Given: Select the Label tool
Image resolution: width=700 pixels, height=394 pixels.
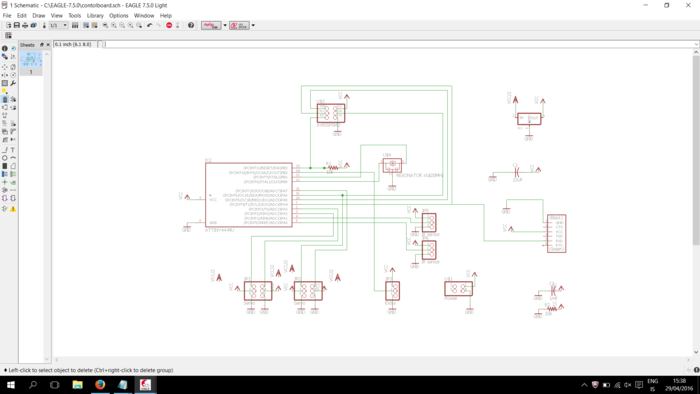Looking at the screenshot, I should pos(13,182).
